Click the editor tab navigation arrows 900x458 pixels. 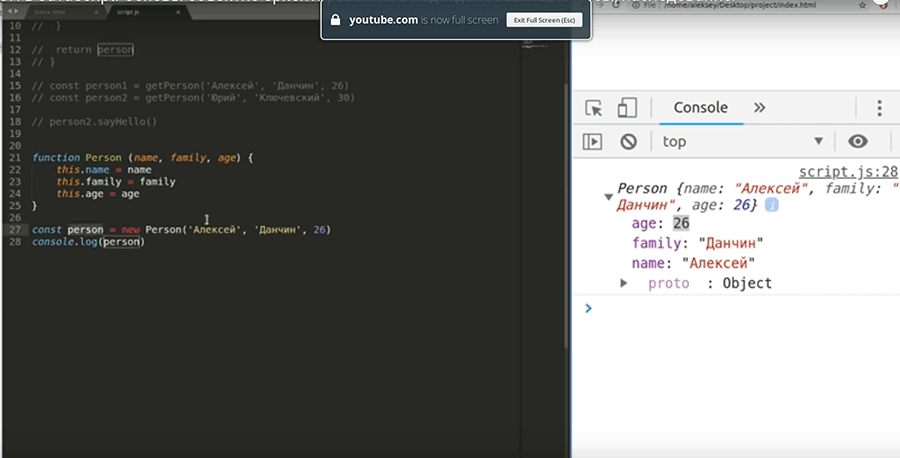point(11,11)
